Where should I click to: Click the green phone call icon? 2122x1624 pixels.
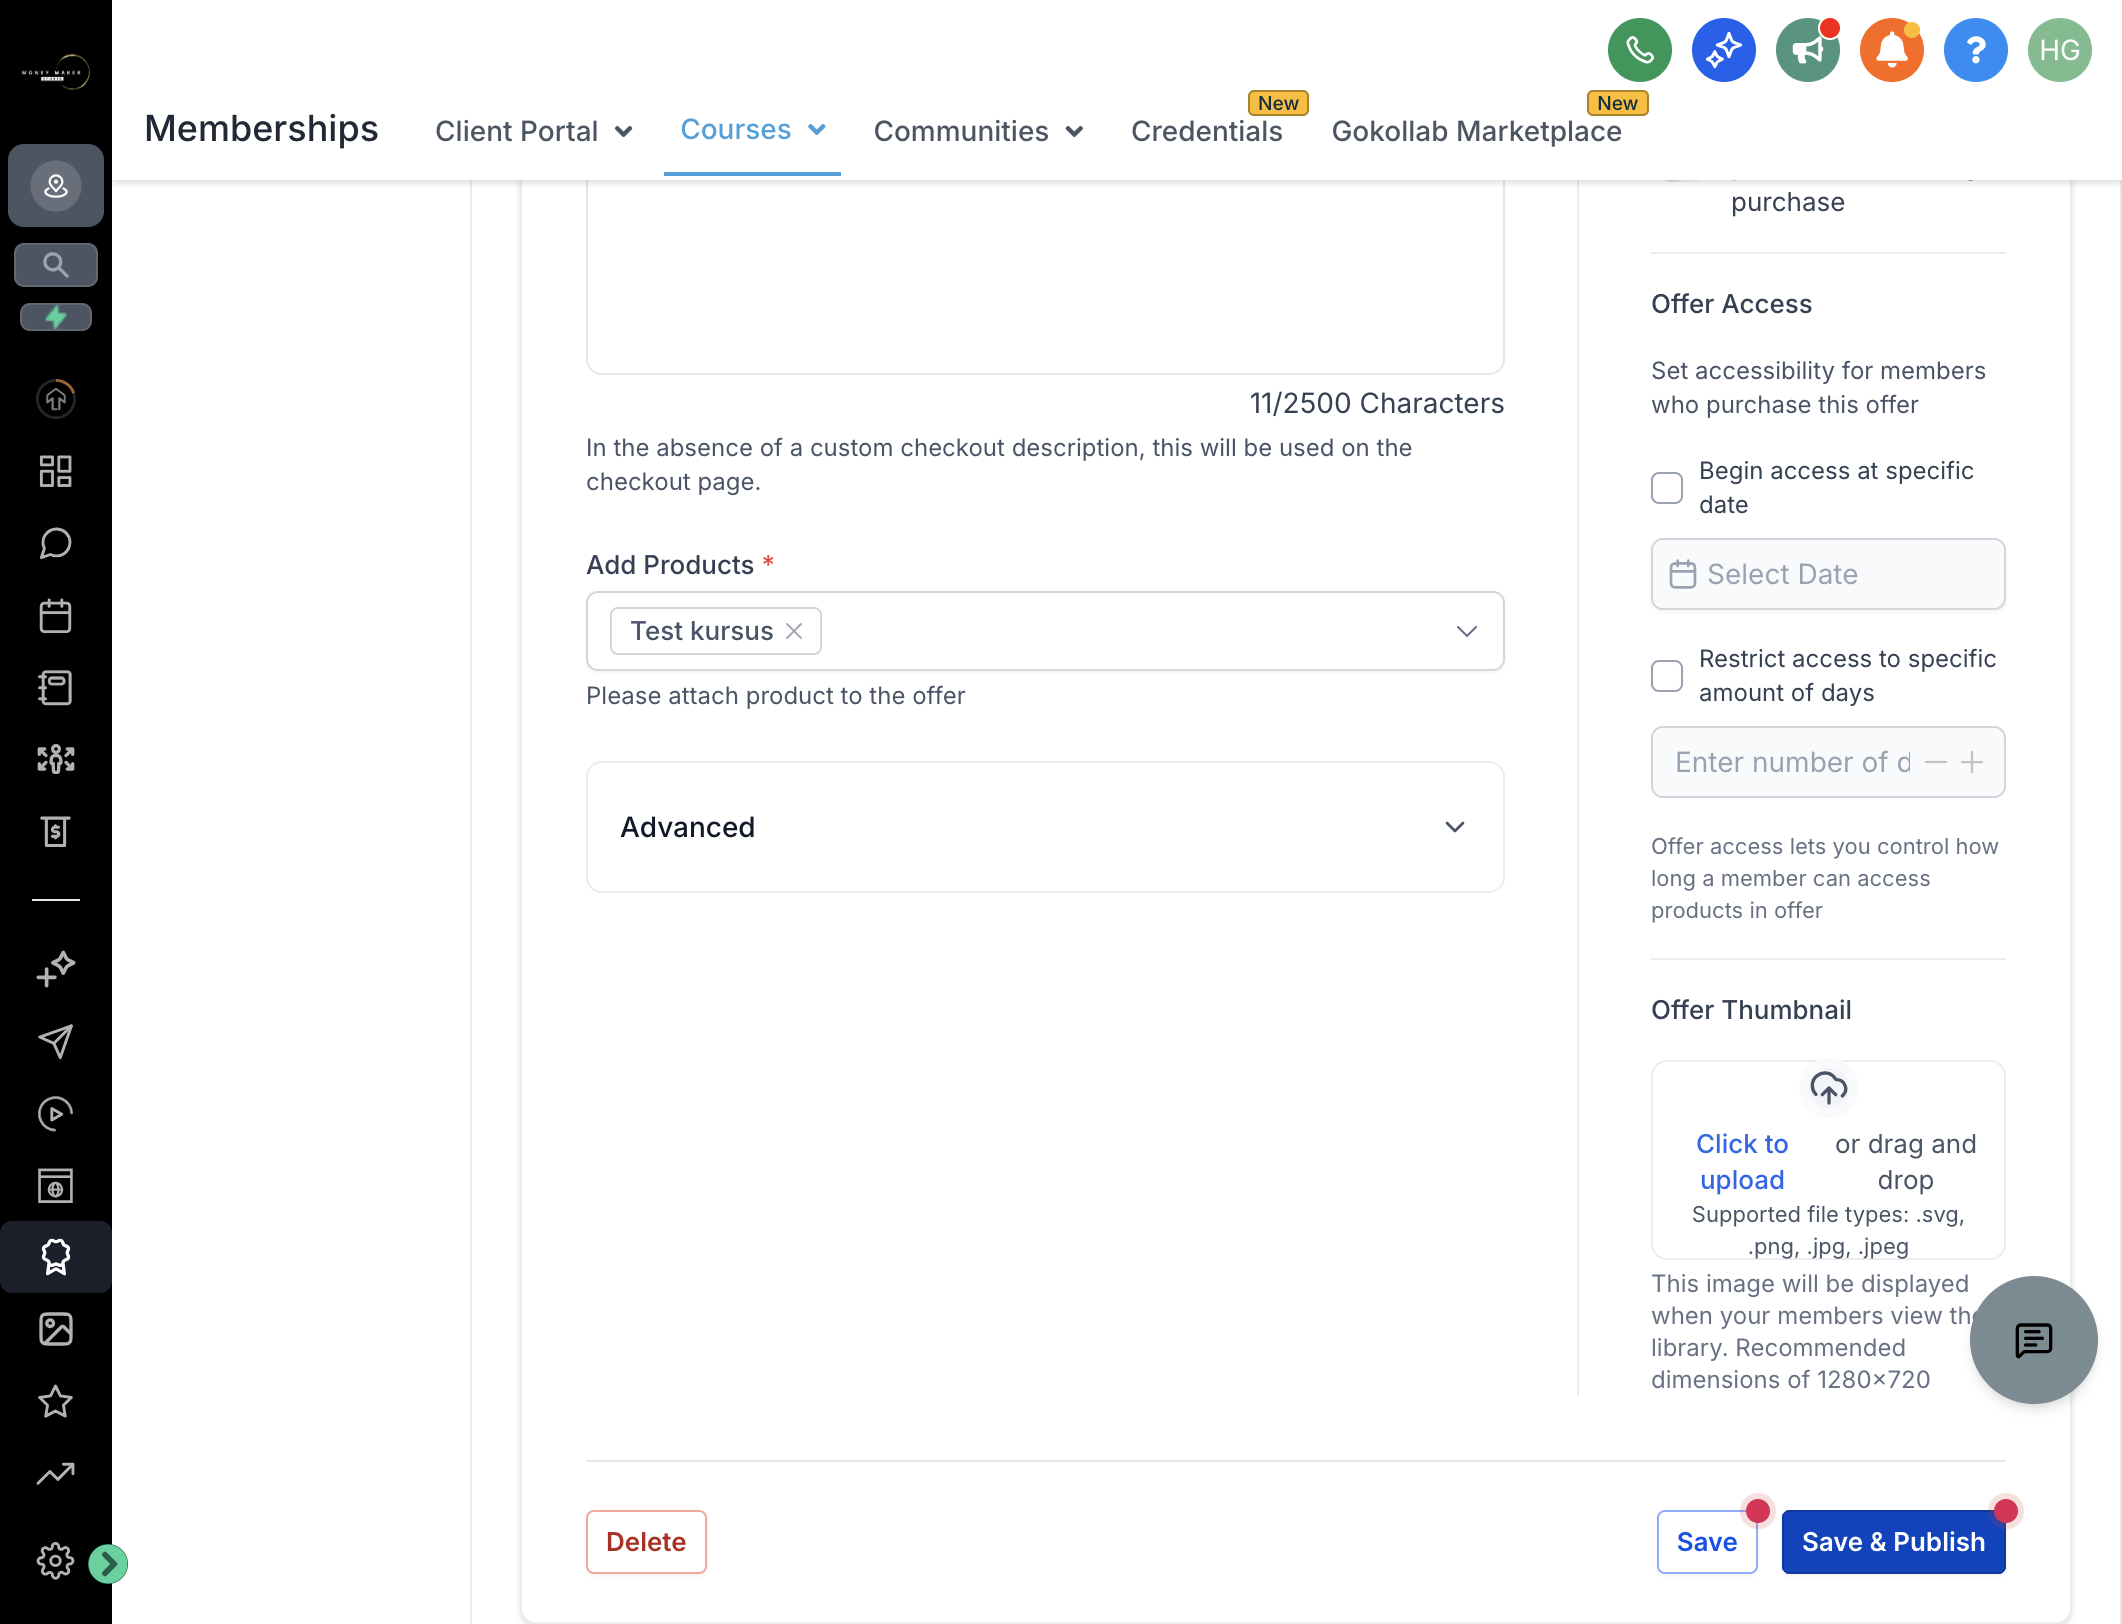coord(1639,50)
